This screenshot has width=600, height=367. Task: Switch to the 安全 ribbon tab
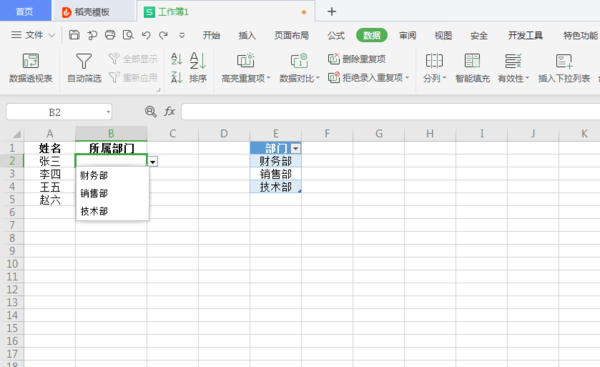pyautogui.click(x=479, y=36)
